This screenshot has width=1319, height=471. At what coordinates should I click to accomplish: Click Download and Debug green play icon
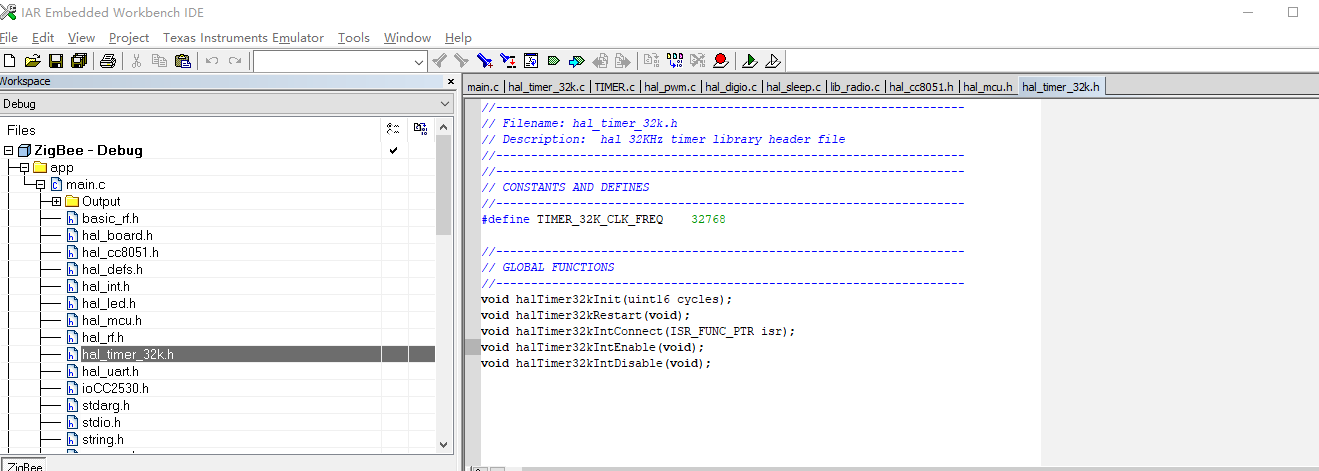pos(750,61)
